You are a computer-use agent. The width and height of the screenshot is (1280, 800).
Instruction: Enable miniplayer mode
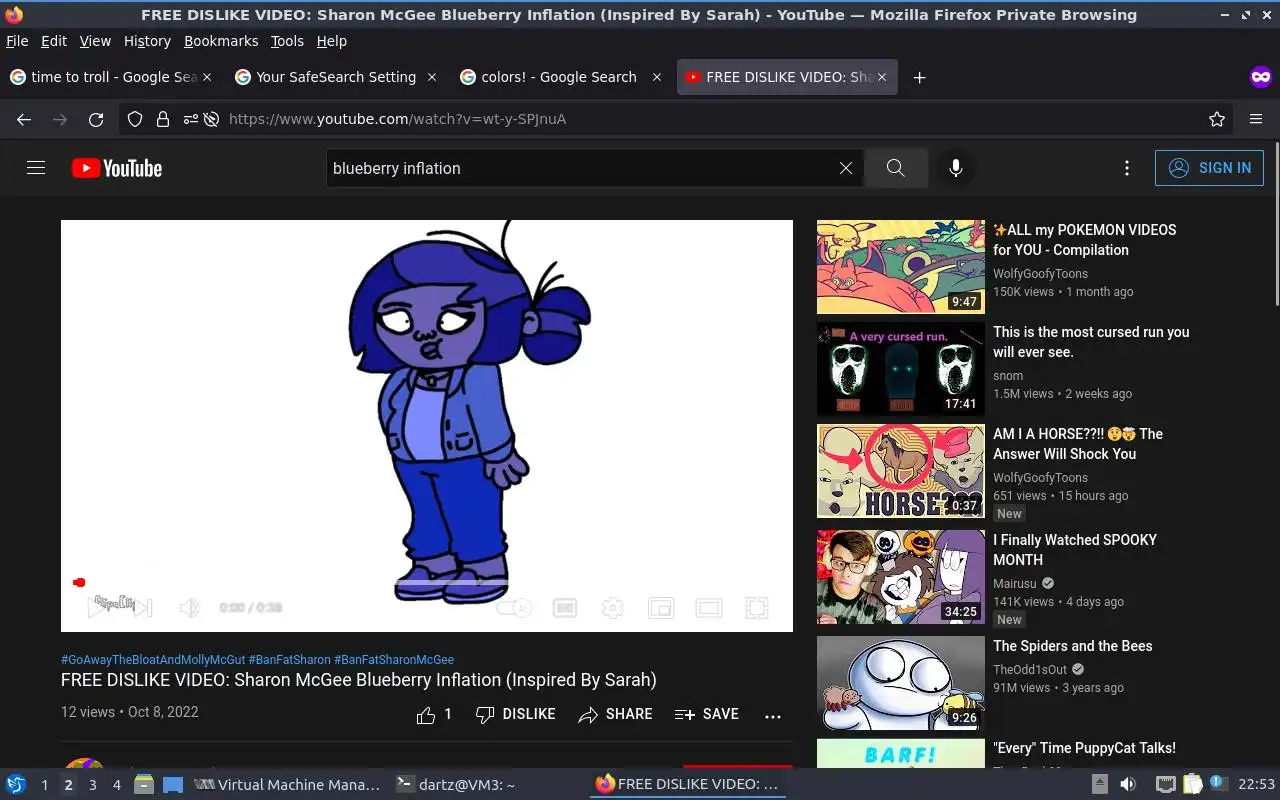[661, 607]
